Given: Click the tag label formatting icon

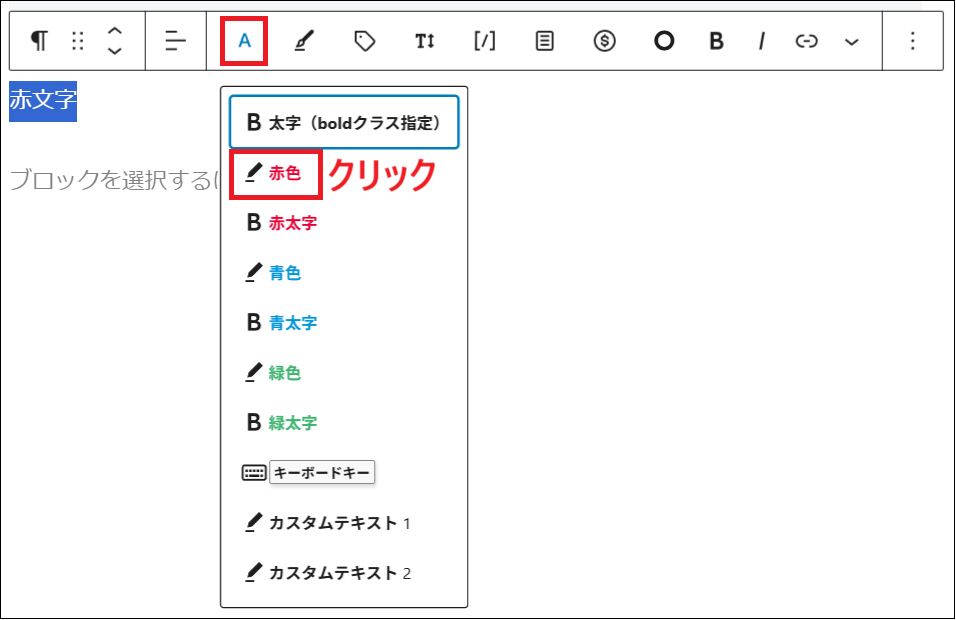Looking at the screenshot, I should pyautogui.click(x=364, y=41).
